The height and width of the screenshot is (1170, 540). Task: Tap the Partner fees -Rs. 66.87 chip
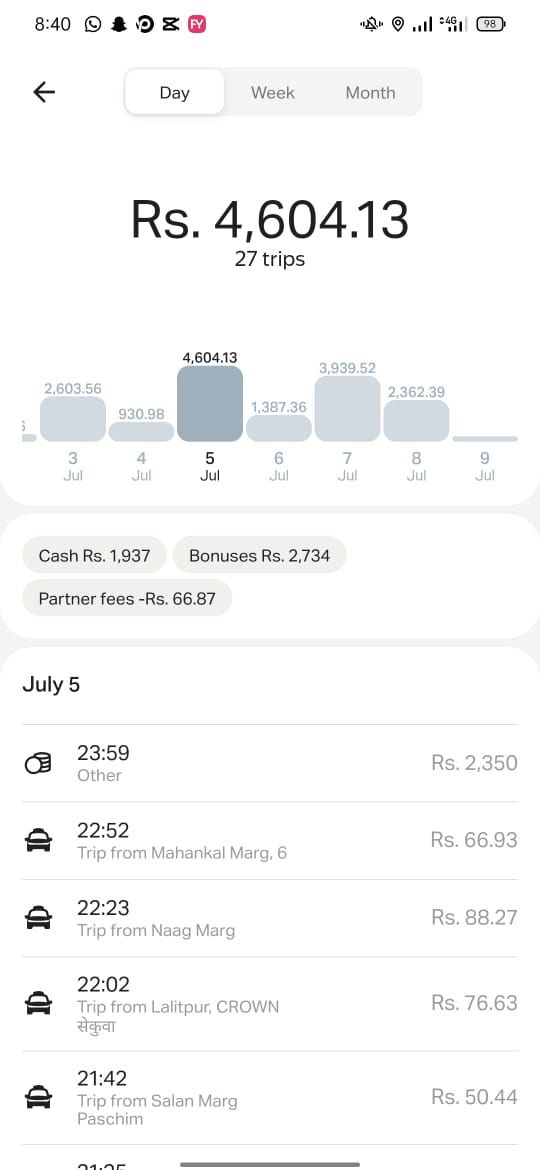point(127,598)
